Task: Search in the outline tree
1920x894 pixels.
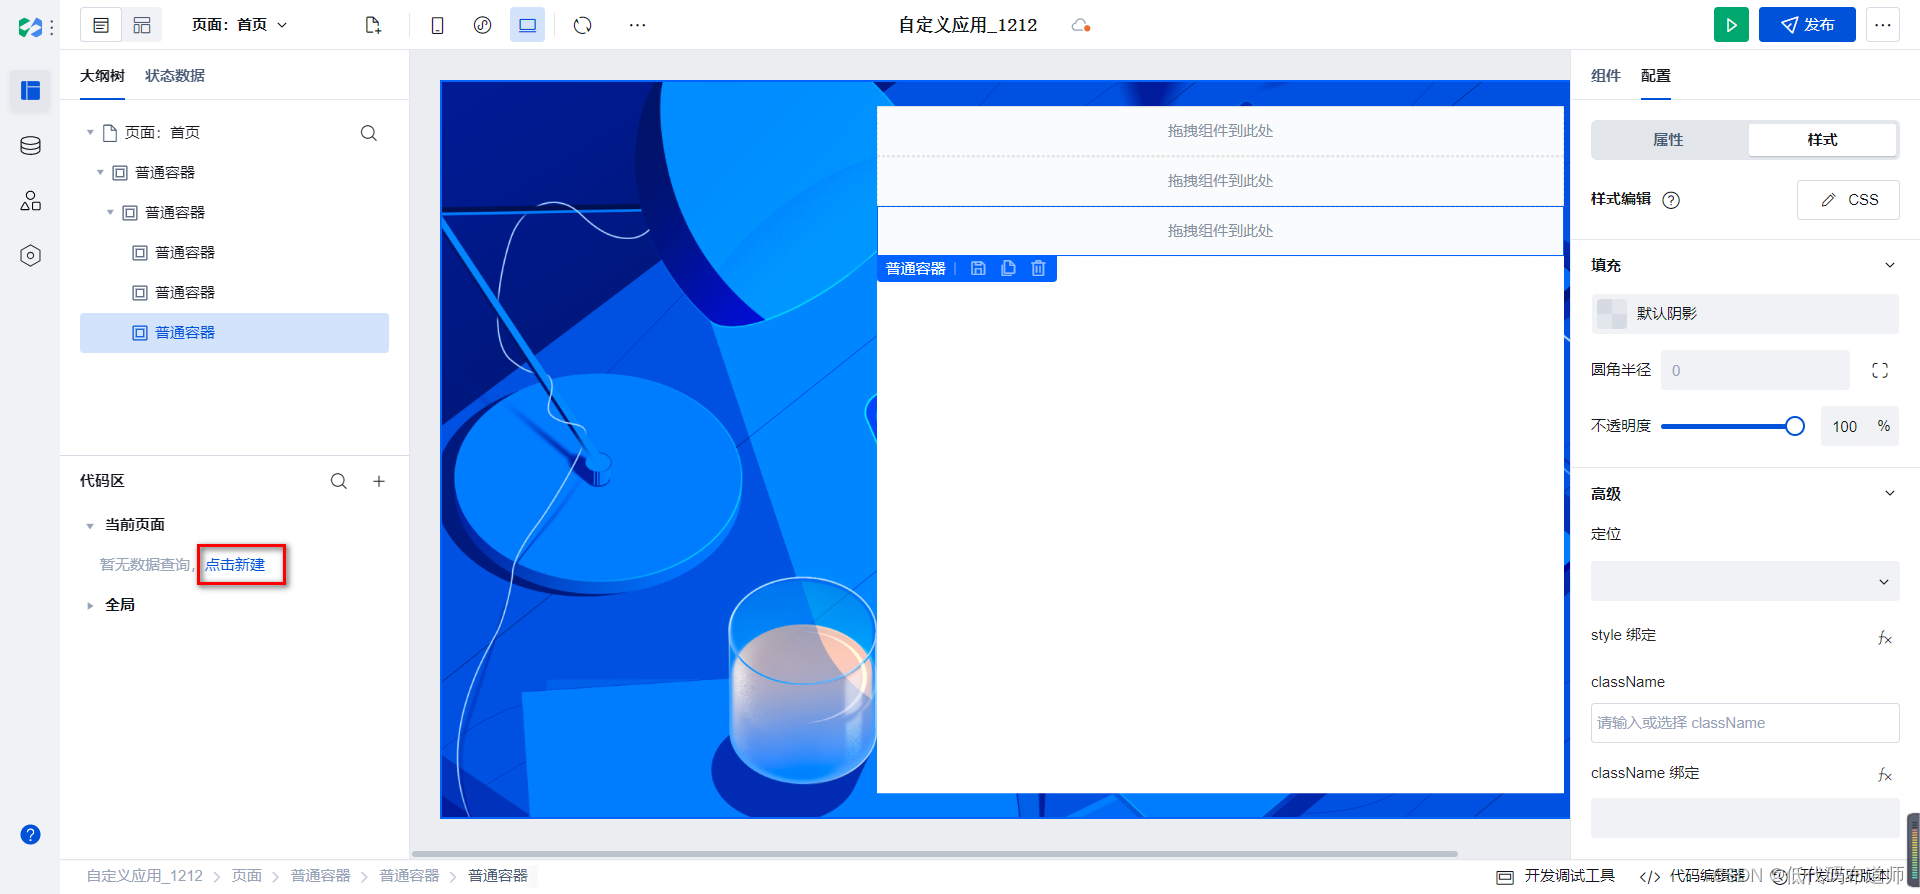Action: click(x=369, y=133)
